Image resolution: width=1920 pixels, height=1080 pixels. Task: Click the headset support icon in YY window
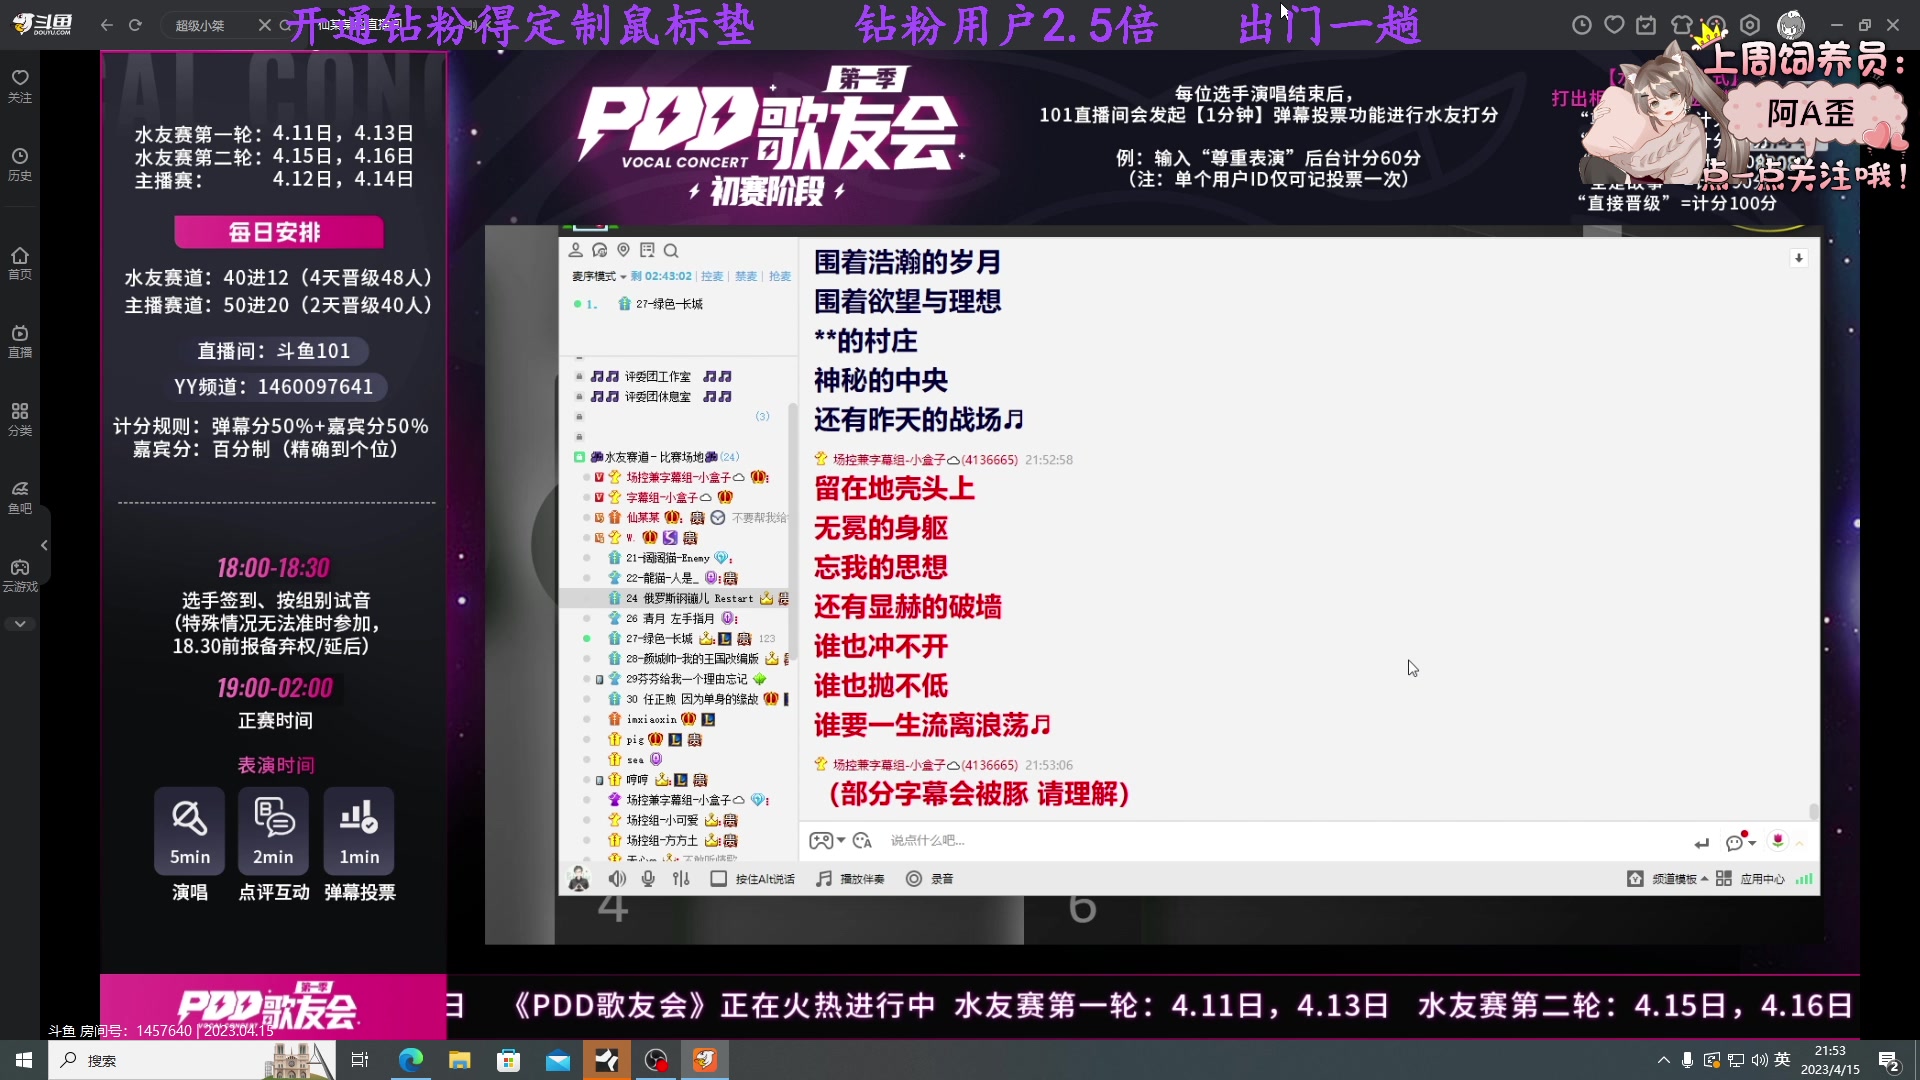pyautogui.click(x=600, y=250)
